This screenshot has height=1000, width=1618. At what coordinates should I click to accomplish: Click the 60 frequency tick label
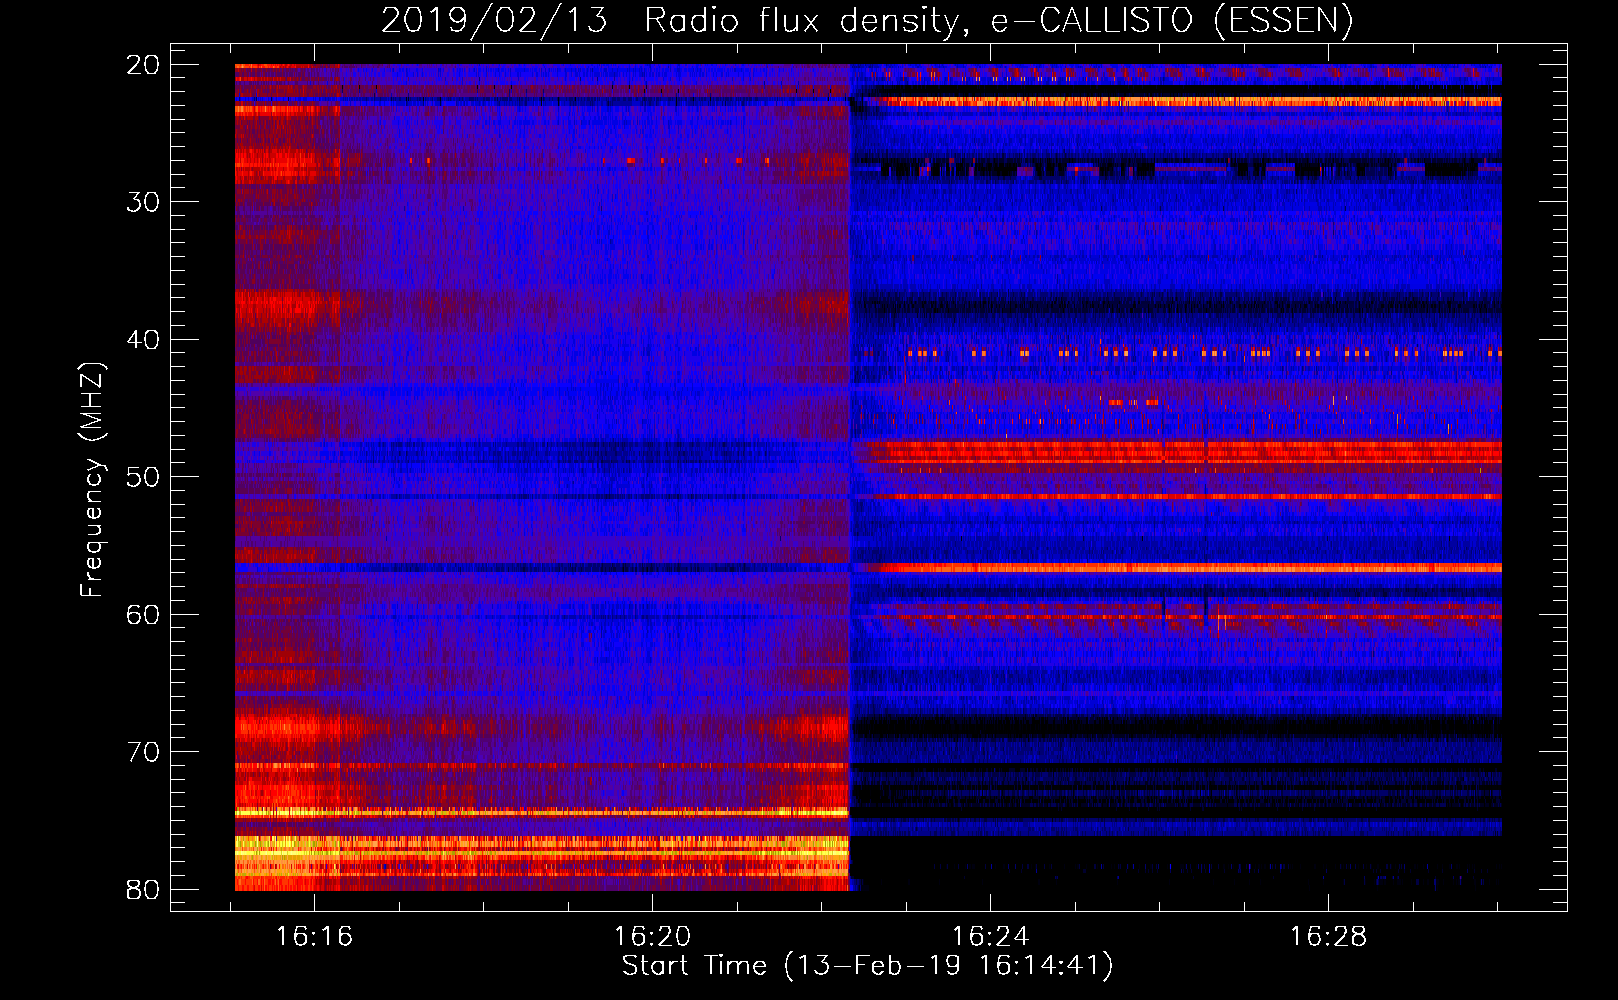(144, 615)
